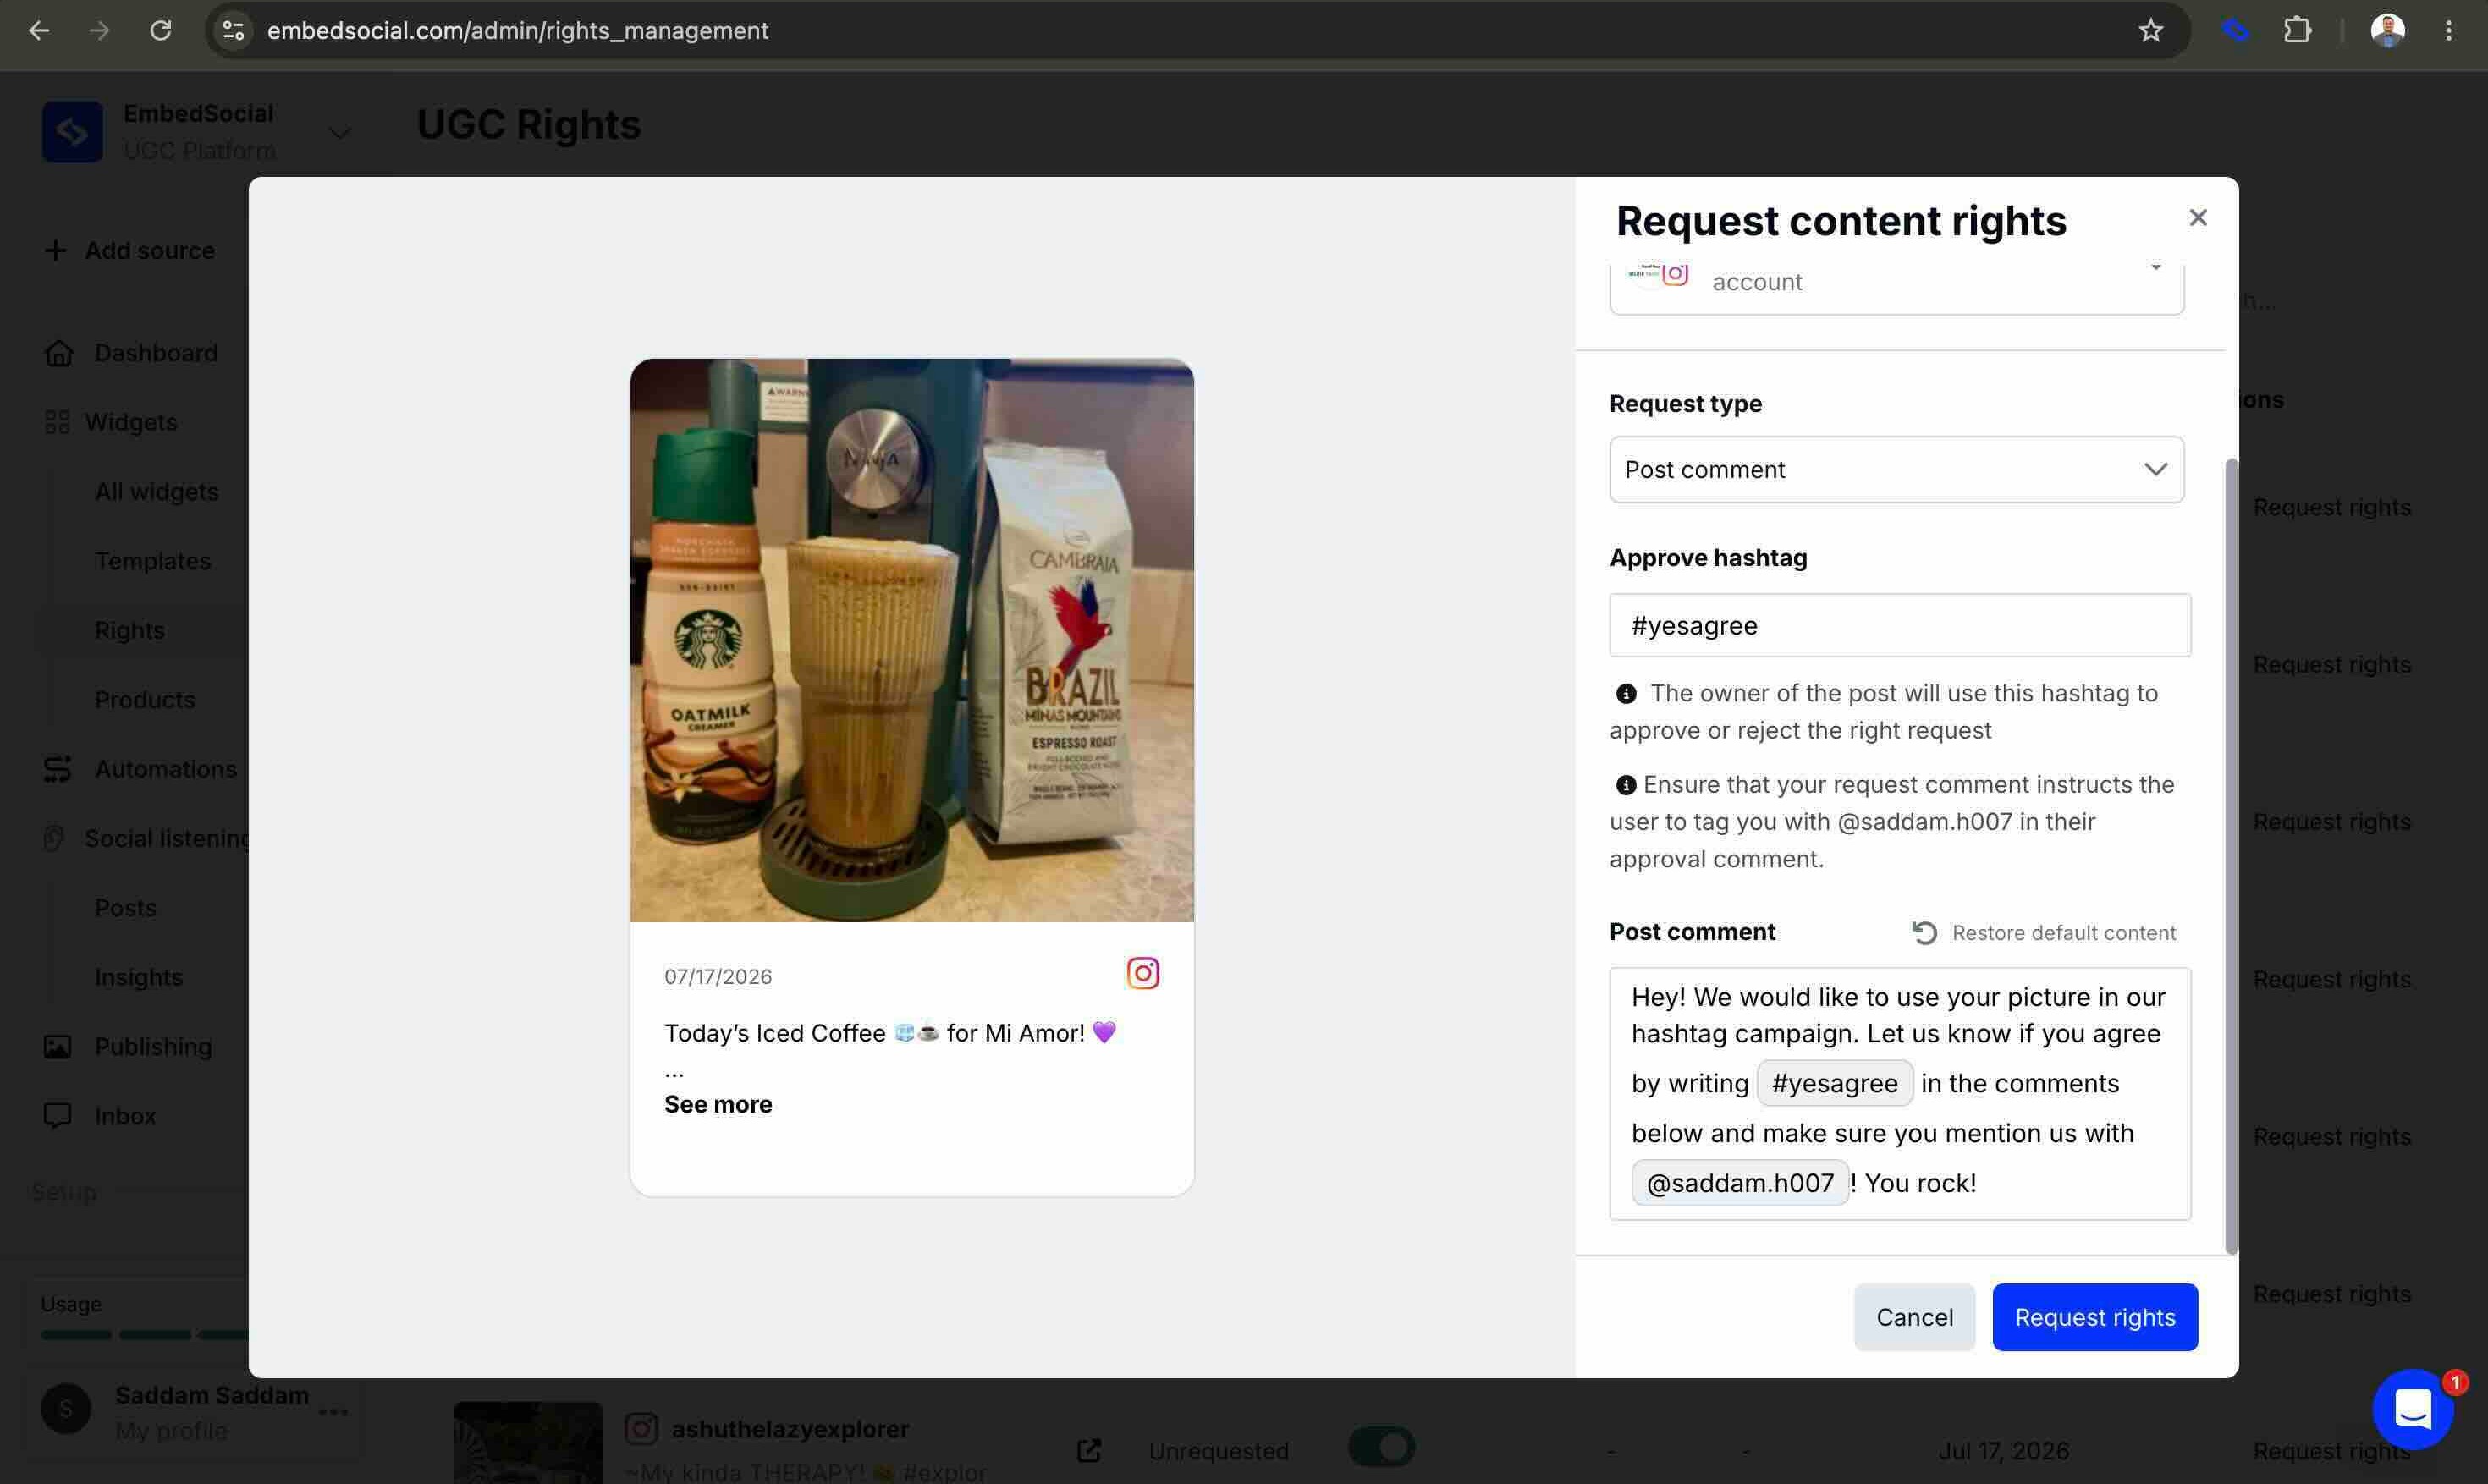The height and width of the screenshot is (1484, 2488).
Task: Open the Chrome three-dot menu
Action: [2448, 30]
